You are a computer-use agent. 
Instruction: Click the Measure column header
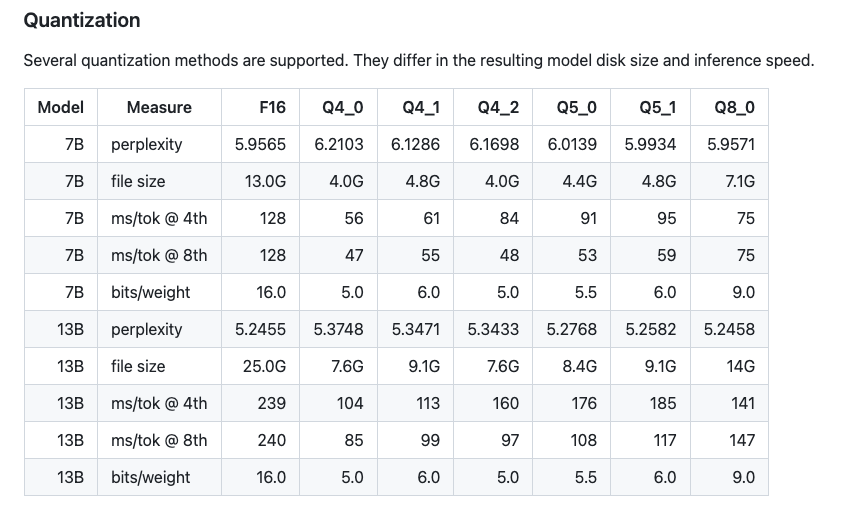[x=159, y=107]
